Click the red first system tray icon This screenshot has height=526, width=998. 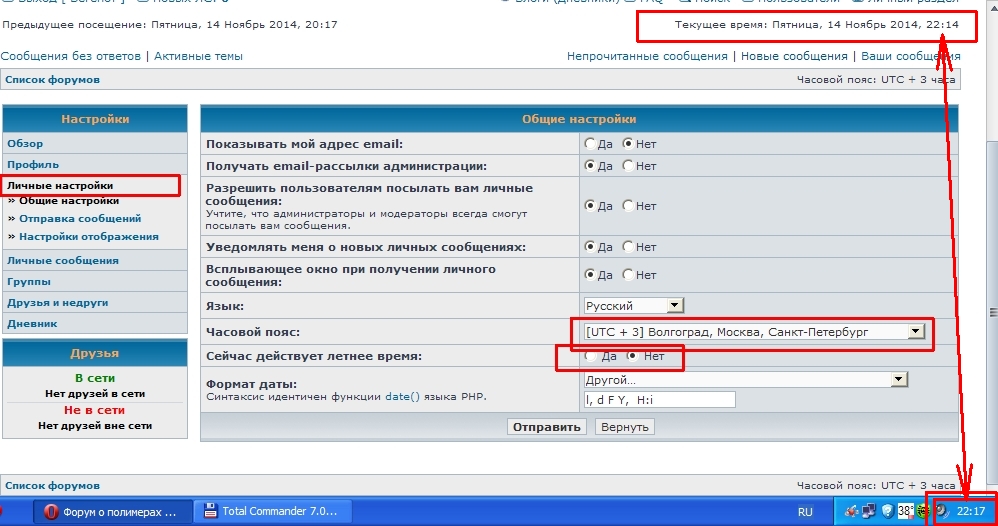(x=850, y=511)
